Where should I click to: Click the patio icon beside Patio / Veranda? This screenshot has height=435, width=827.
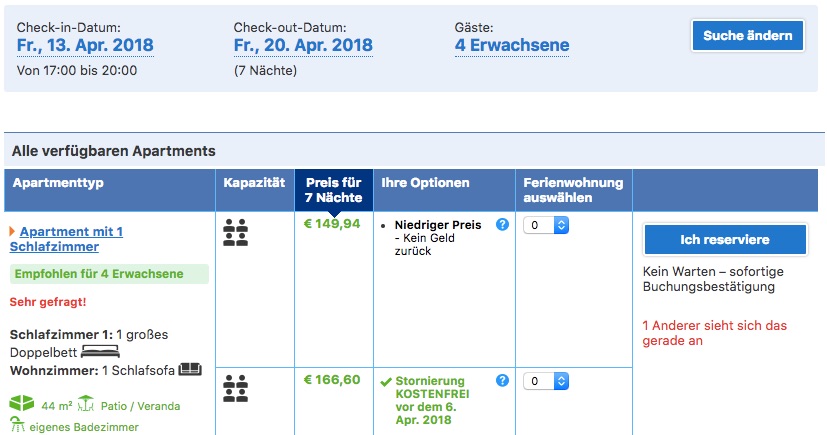coord(85,404)
